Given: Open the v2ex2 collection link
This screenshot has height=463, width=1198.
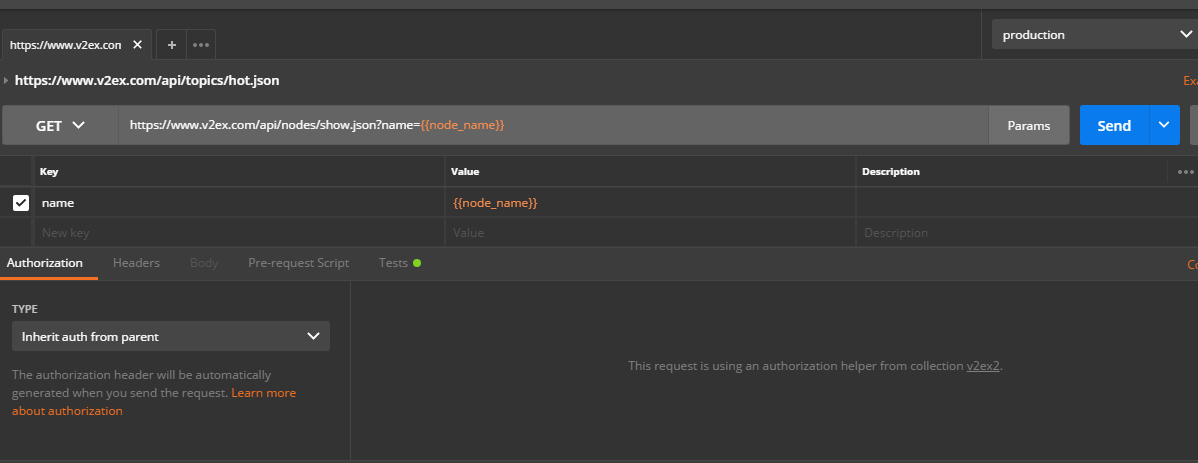Looking at the screenshot, I should pyautogui.click(x=983, y=366).
